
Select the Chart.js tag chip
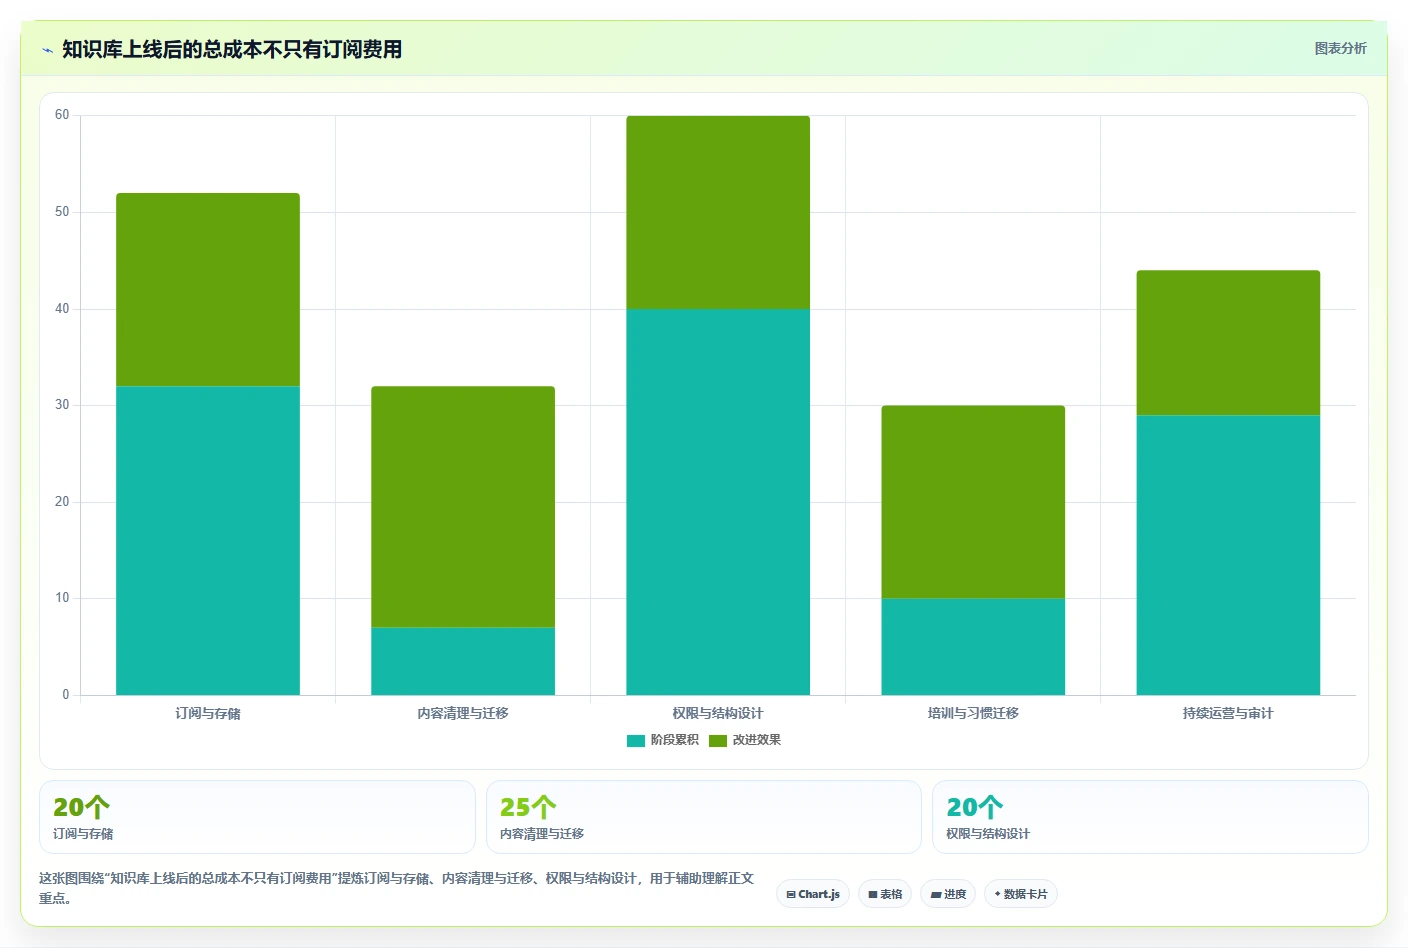[x=813, y=894]
